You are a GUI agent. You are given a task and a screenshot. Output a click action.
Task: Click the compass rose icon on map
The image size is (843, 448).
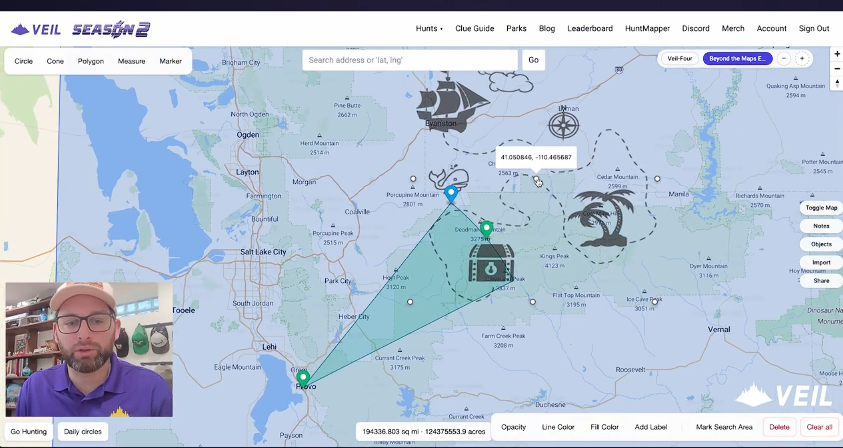[x=565, y=126]
